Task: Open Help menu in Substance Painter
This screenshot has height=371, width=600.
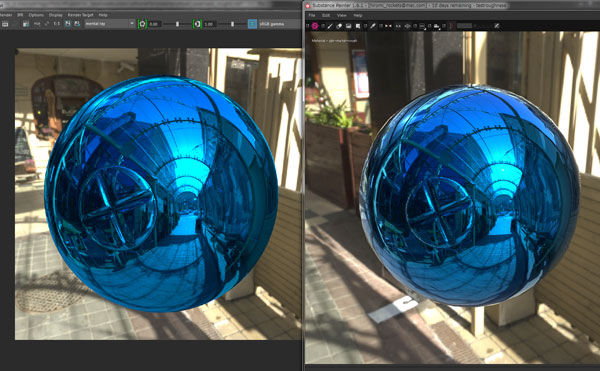Action: point(358,15)
